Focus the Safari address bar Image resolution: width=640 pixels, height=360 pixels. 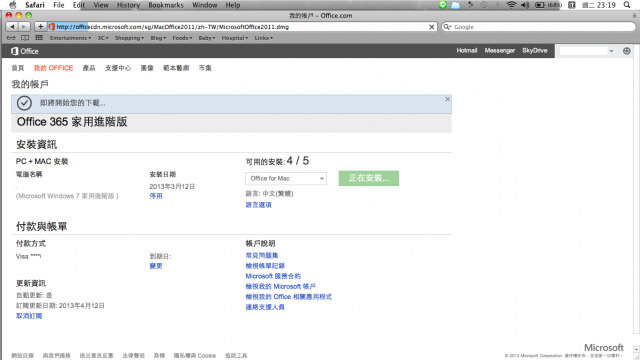pos(241,27)
